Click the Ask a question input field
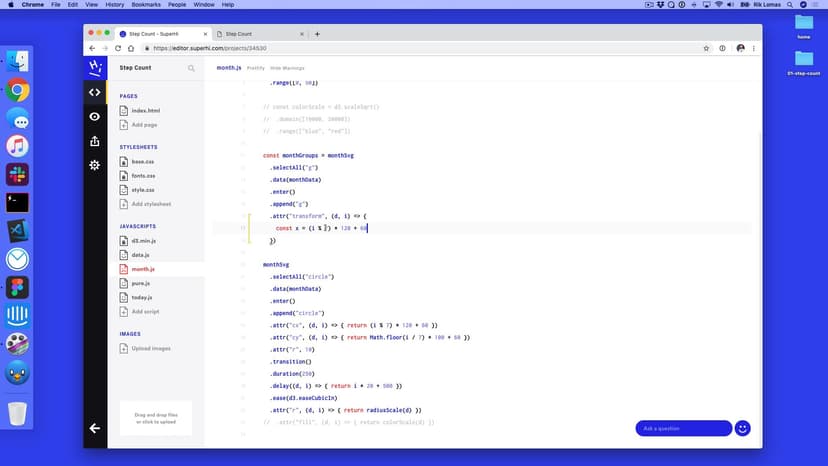The width and height of the screenshot is (828, 466). coord(683,428)
